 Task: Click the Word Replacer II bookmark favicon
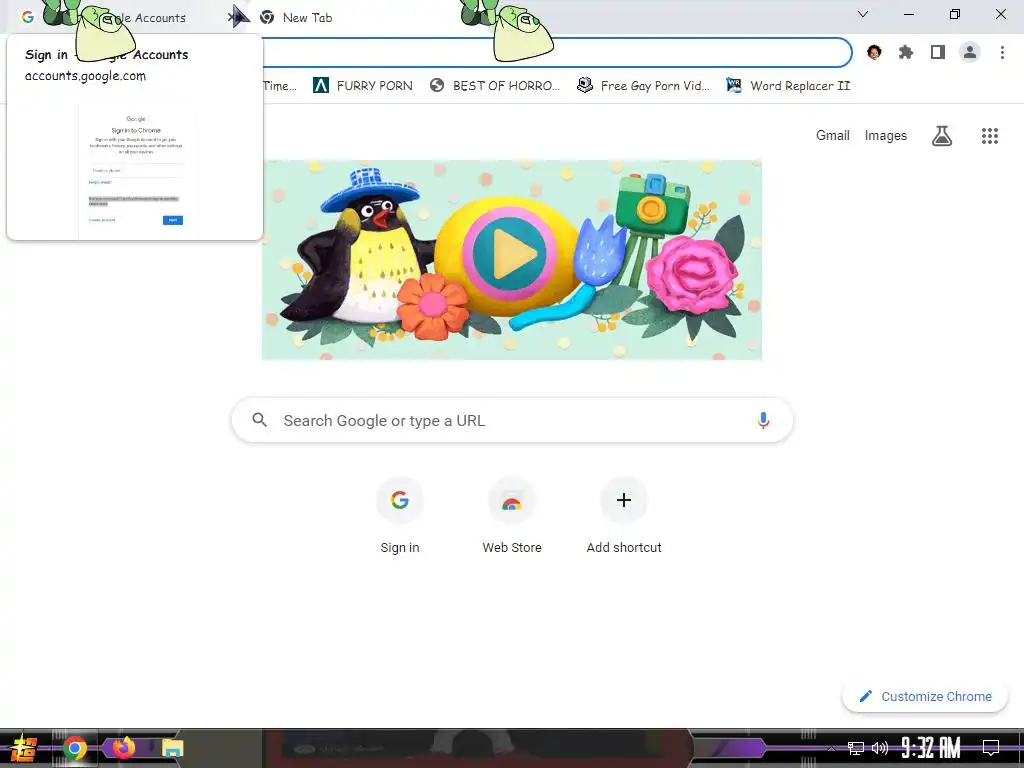733,85
